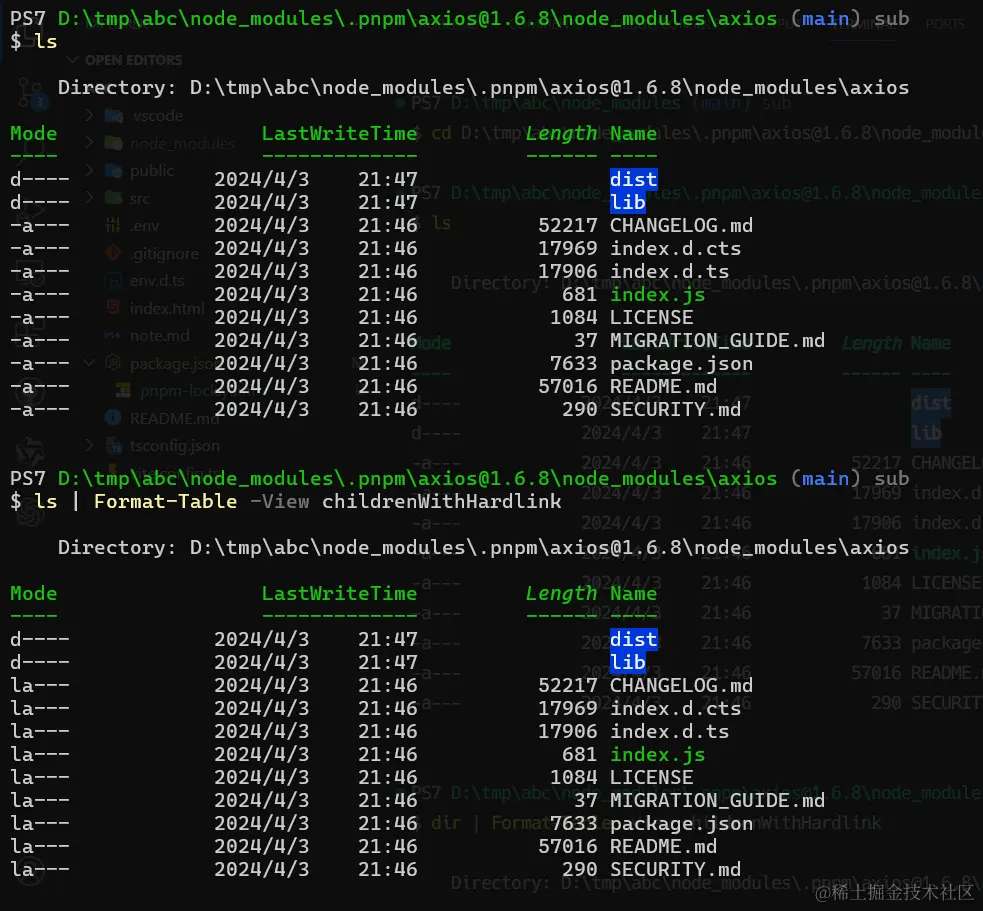Click 'CHANGELOG.md' in the Format-Table listing
Image resolution: width=983 pixels, height=911 pixels.
pos(681,685)
